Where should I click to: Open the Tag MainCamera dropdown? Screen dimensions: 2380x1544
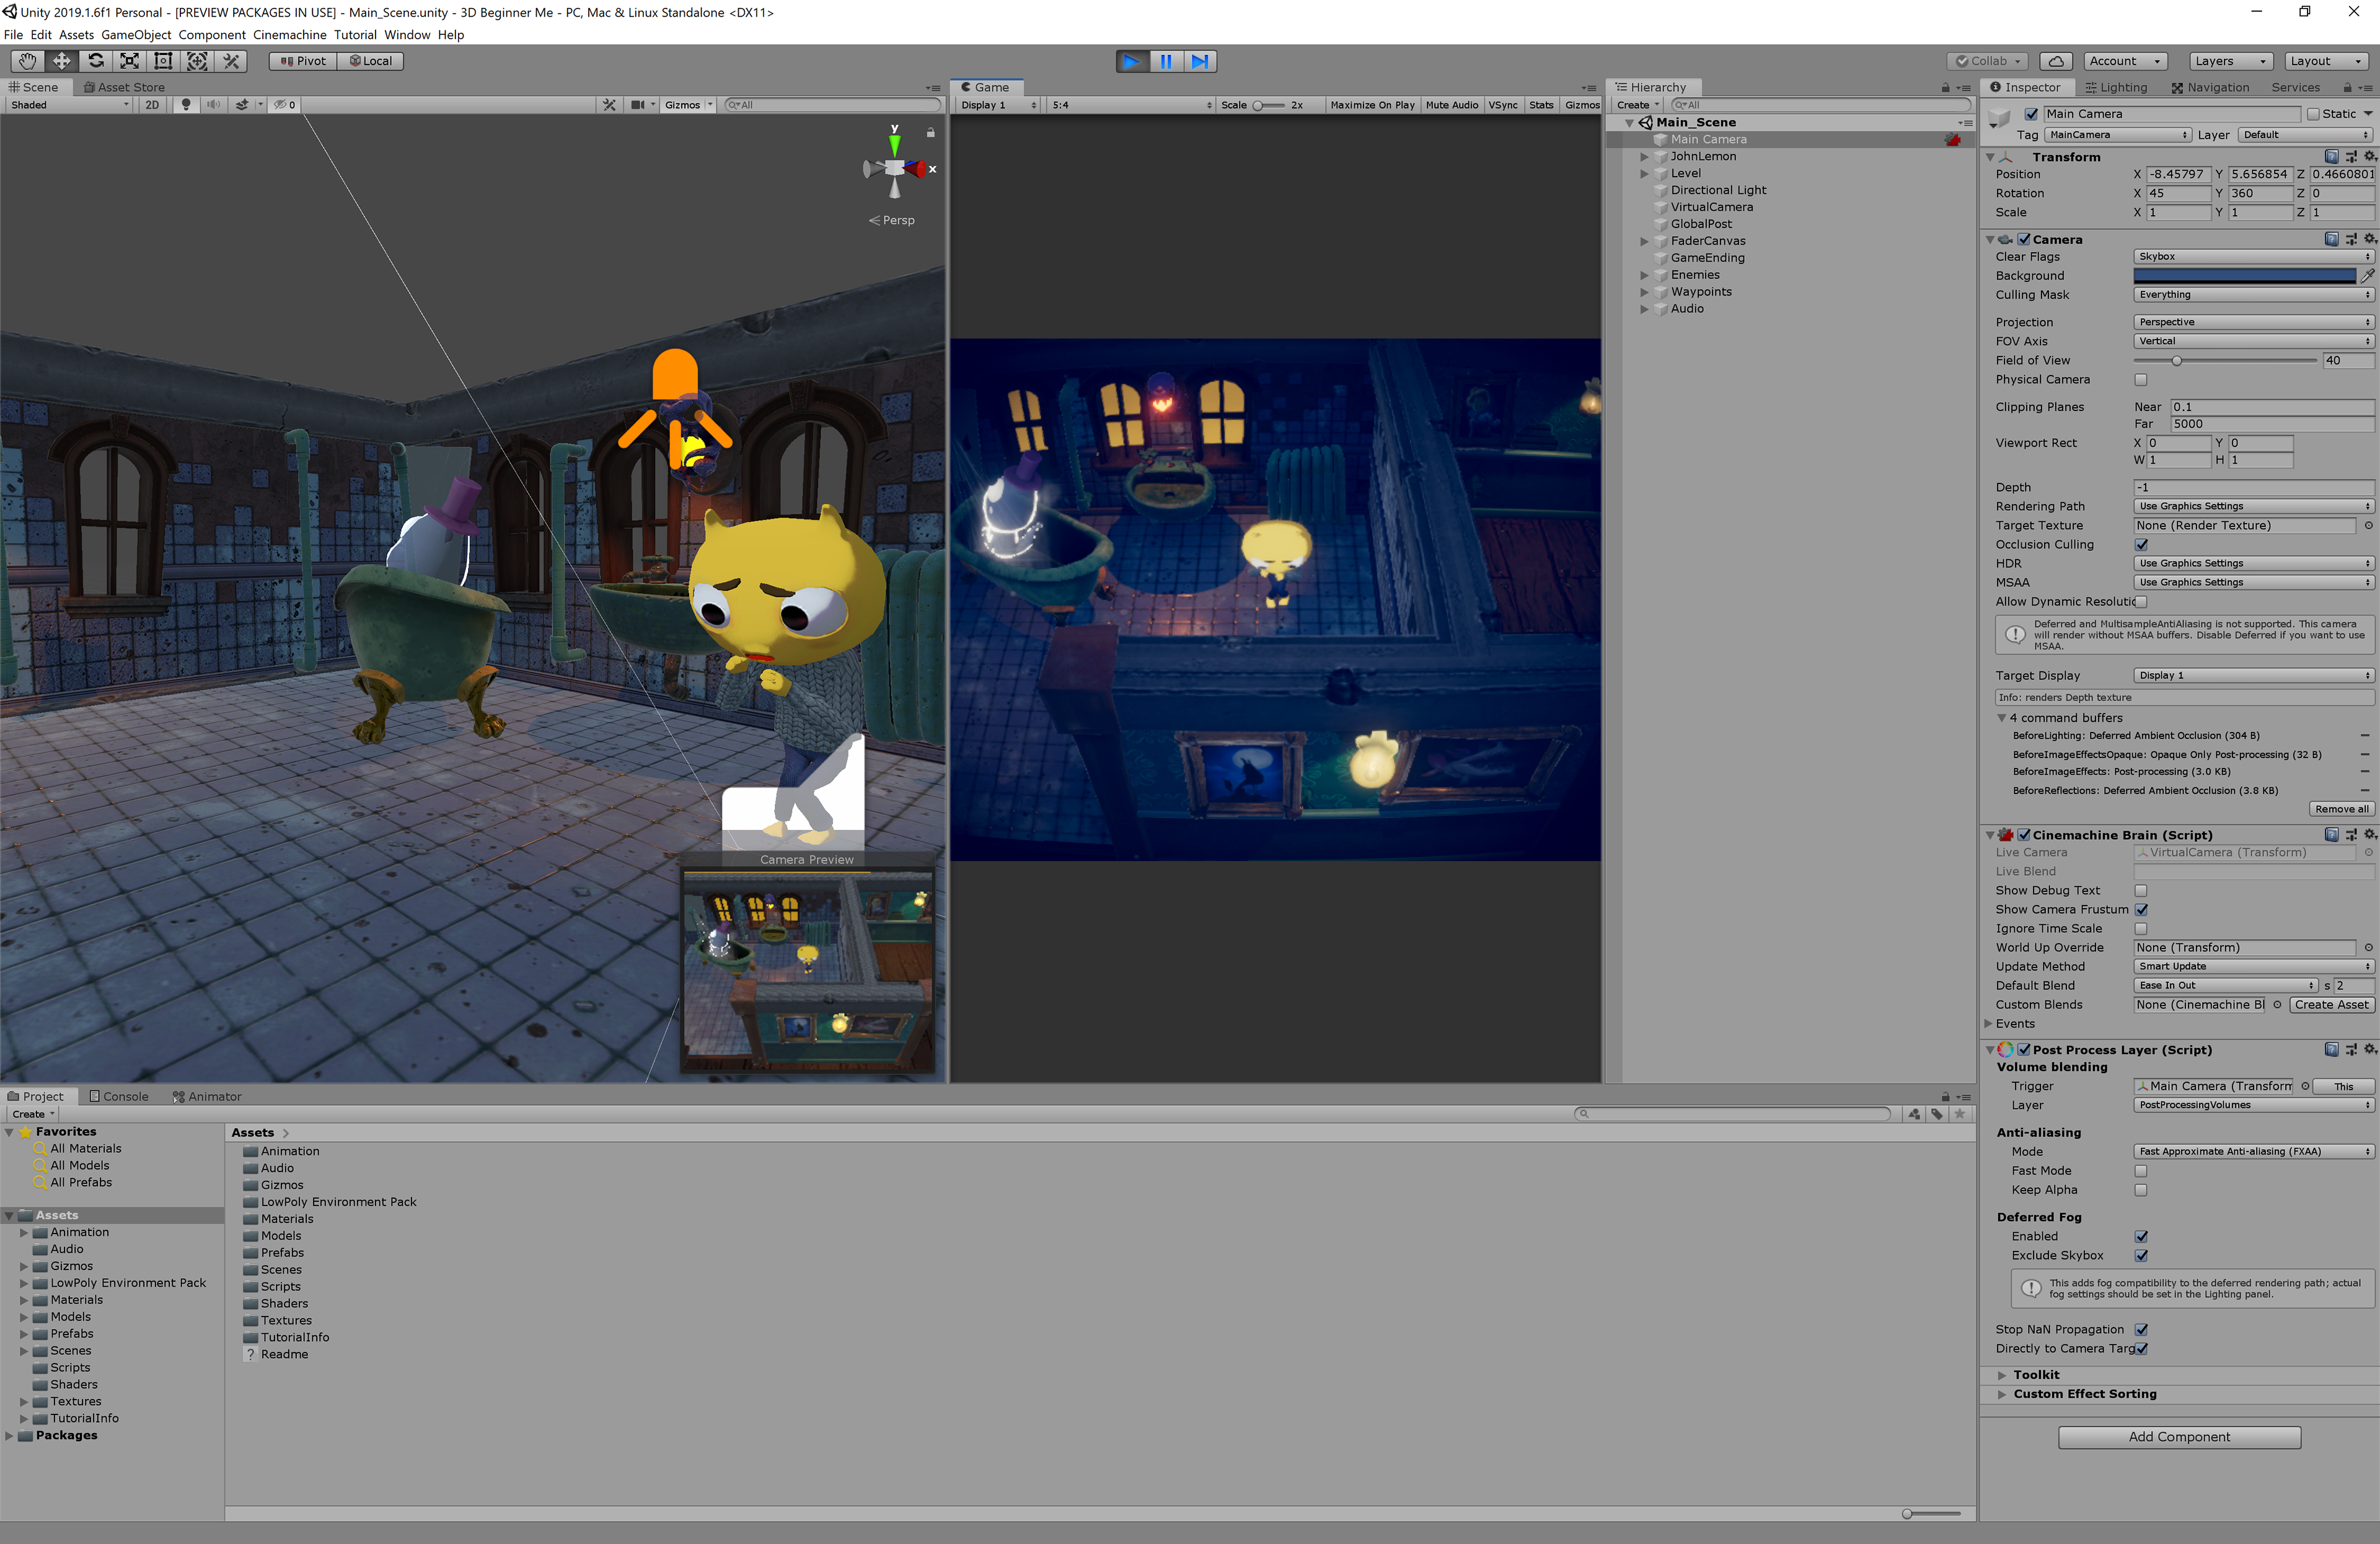coord(2117,135)
